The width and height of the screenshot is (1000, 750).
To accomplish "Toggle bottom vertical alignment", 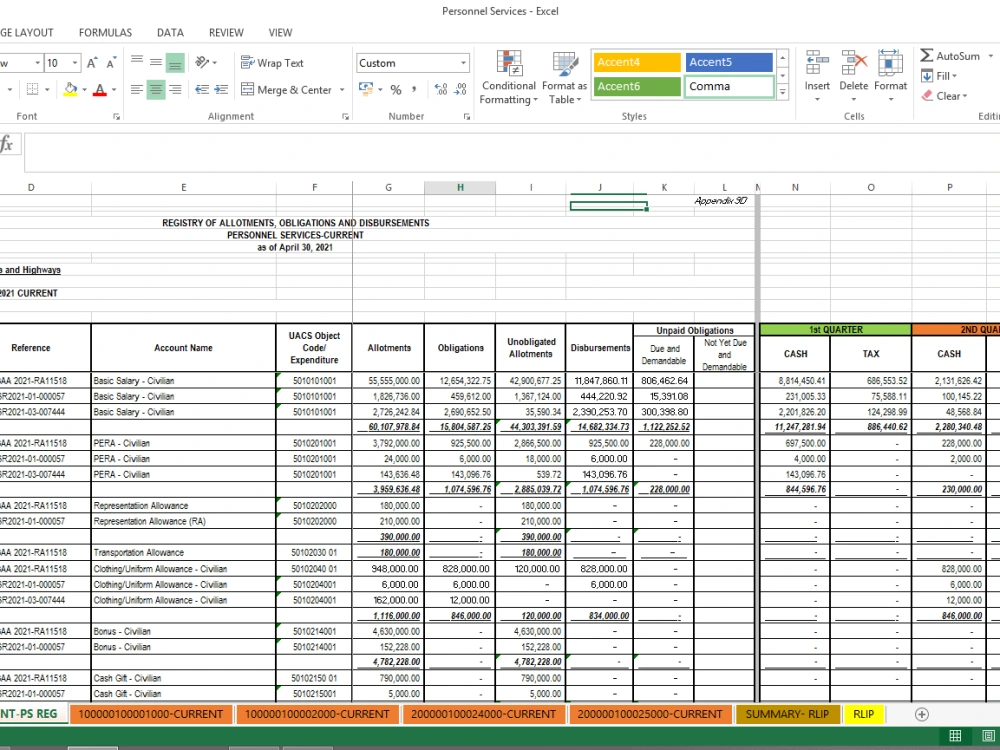I will pyautogui.click(x=175, y=62).
